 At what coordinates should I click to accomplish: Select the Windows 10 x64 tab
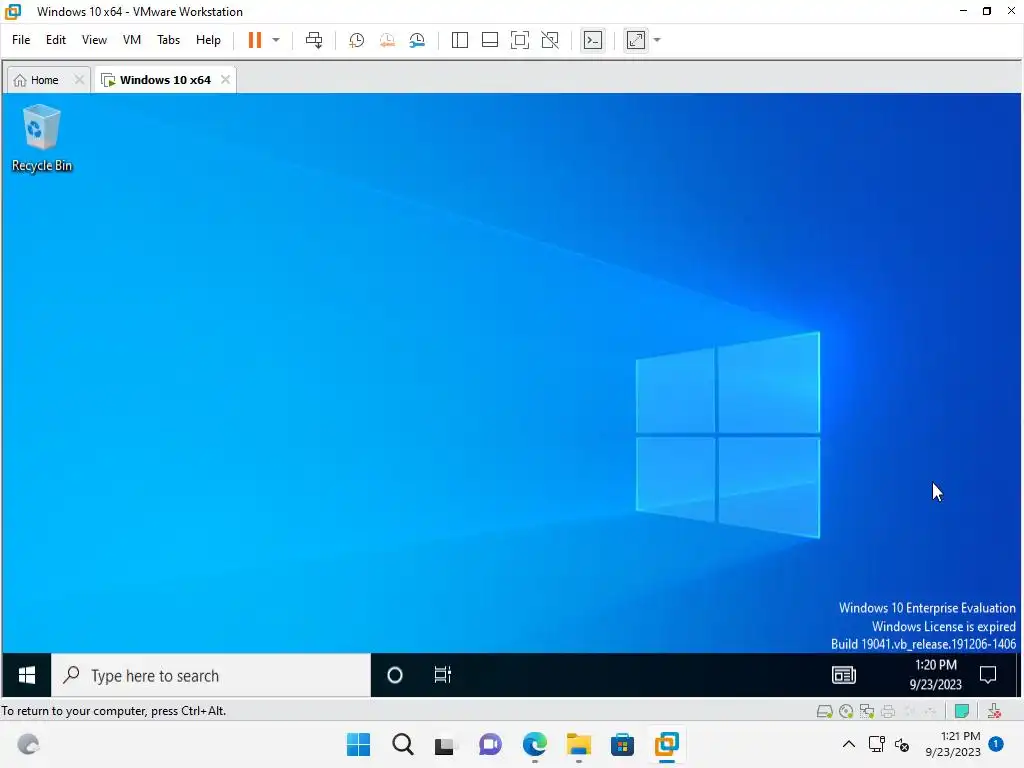[157, 80]
